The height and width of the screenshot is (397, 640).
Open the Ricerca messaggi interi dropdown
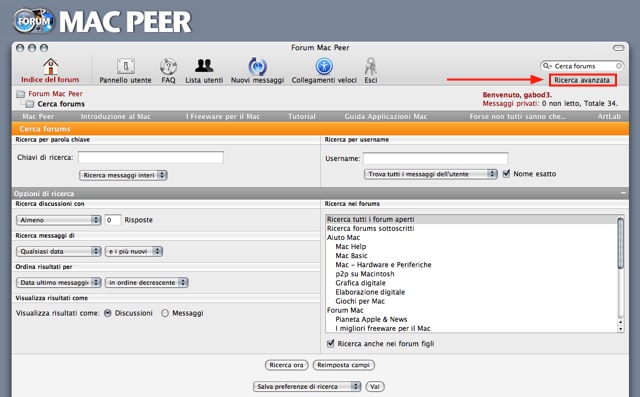click(x=123, y=175)
